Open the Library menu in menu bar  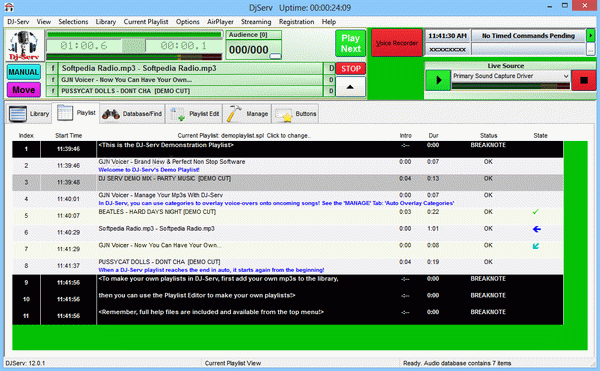pos(106,22)
